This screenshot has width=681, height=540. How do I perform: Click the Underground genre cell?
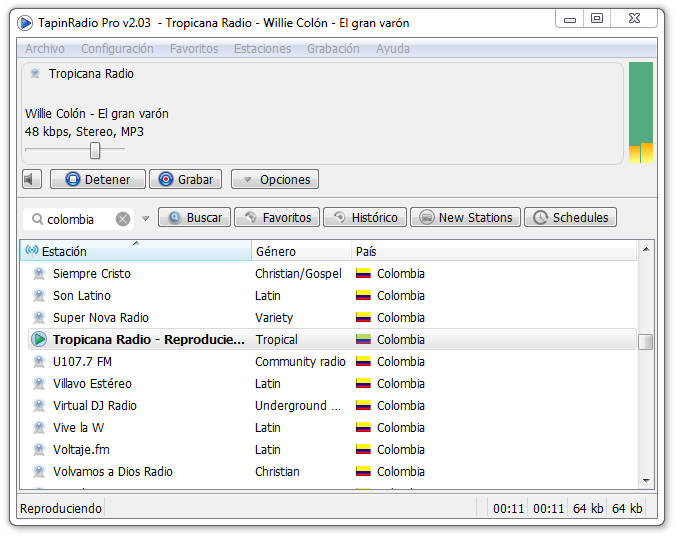(298, 406)
